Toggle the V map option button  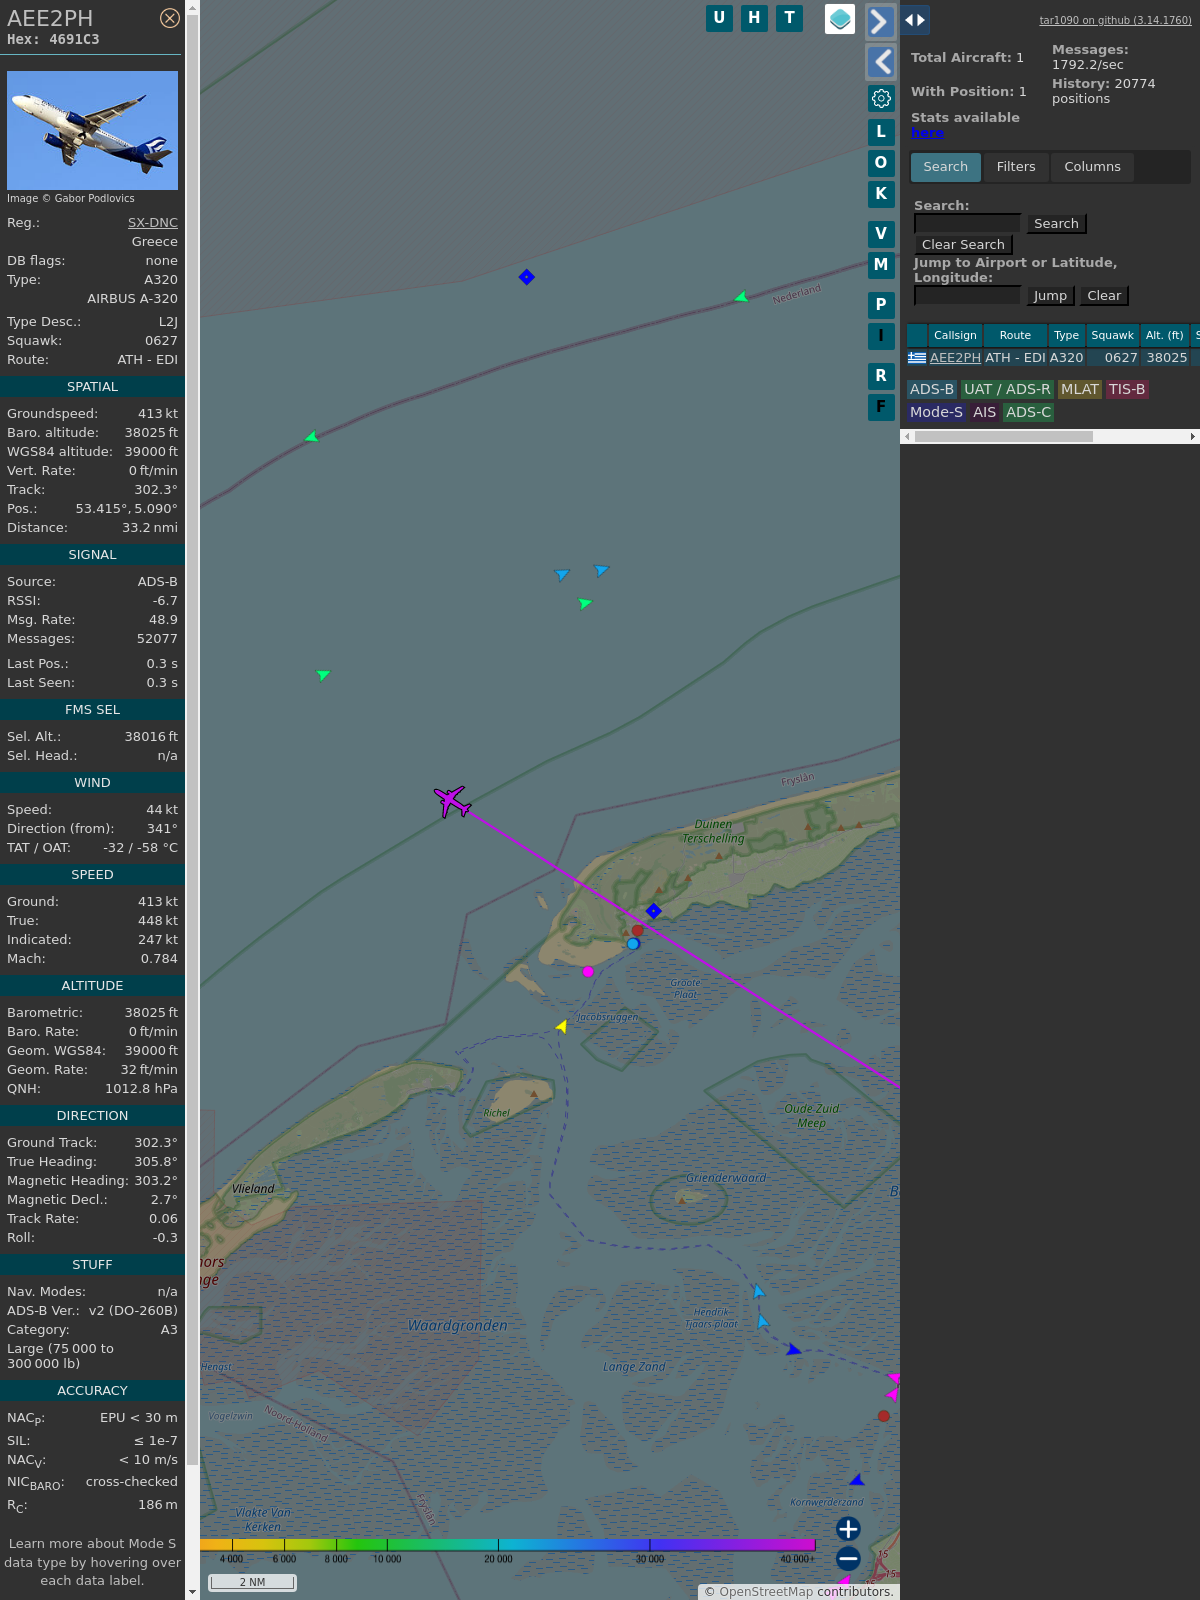click(x=881, y=234)
